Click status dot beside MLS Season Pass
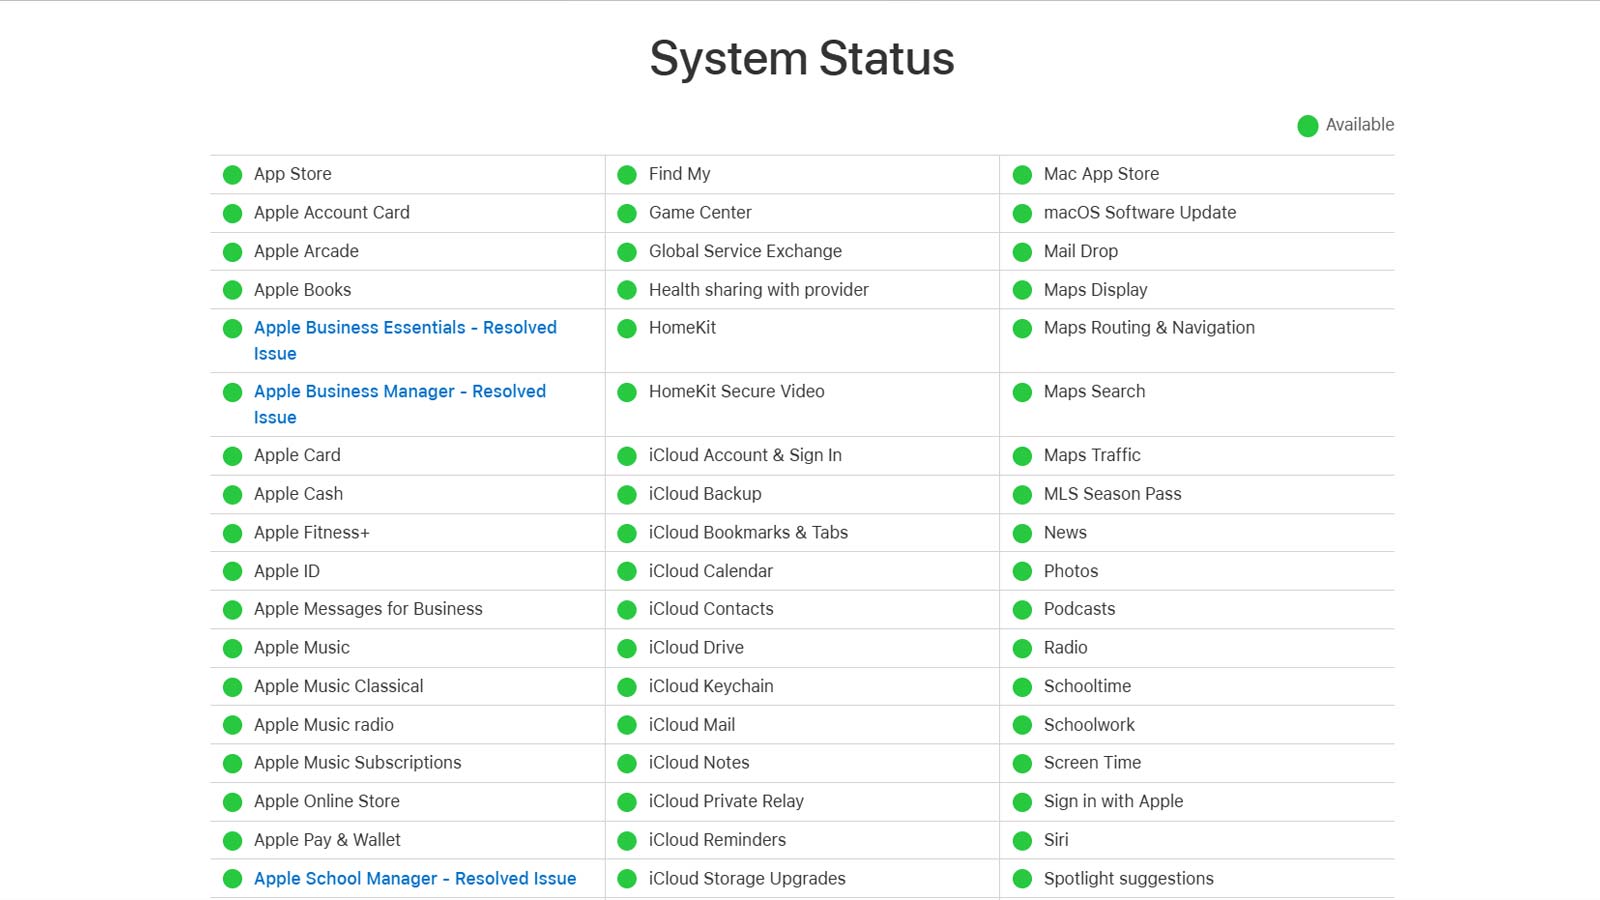The image size is (1600, 900). point(1022,495)
